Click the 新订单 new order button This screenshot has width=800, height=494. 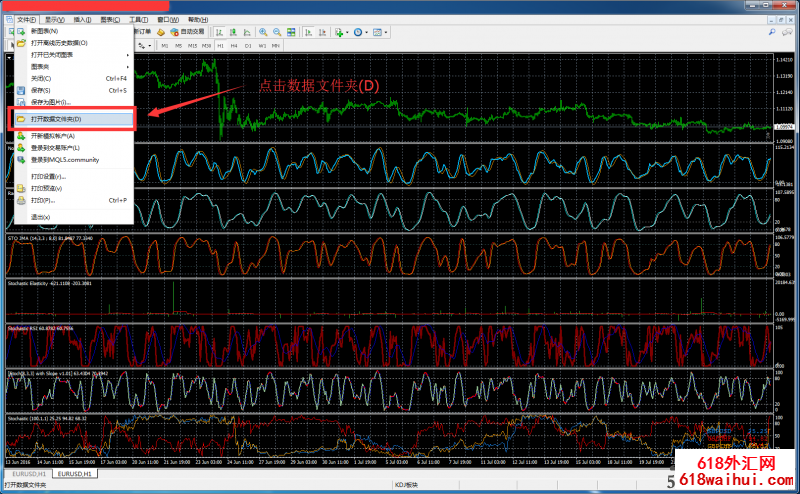tap(143, 32)
